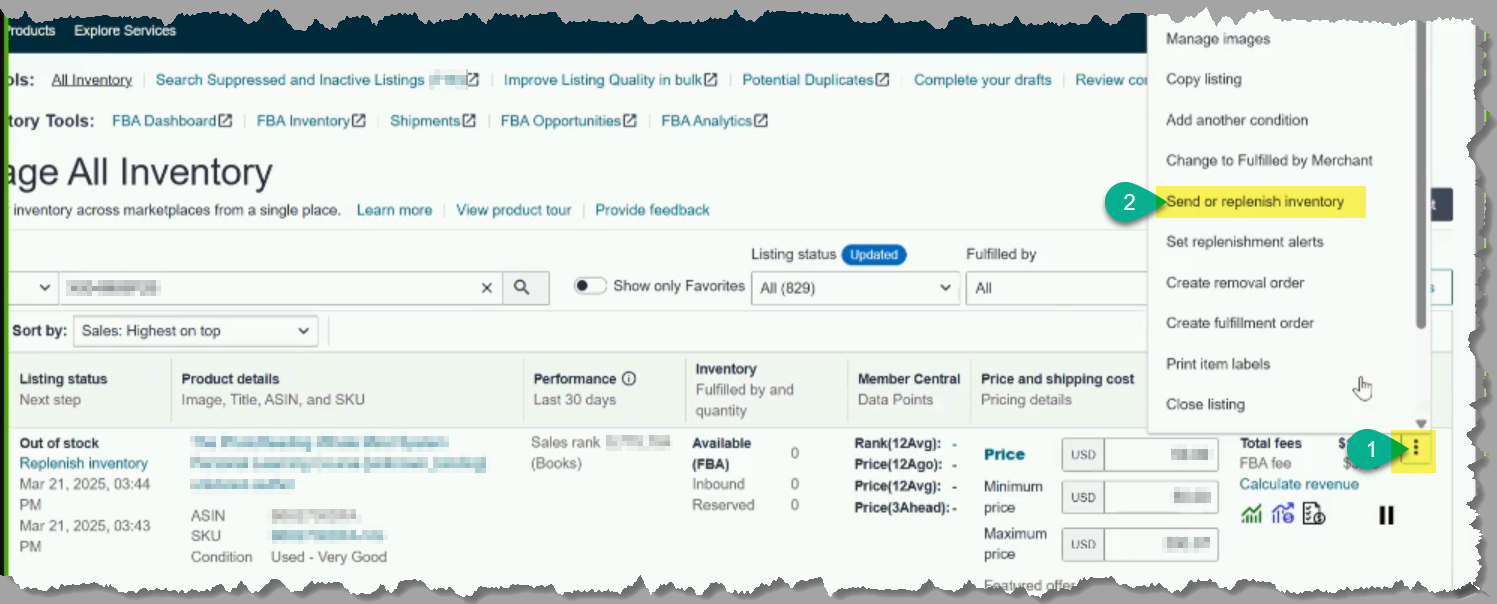Image resolution: width=1497 pixels, height=604 pixels.
Task: Click the Used - Very Good condition text
Action: [x=329, y=557]
